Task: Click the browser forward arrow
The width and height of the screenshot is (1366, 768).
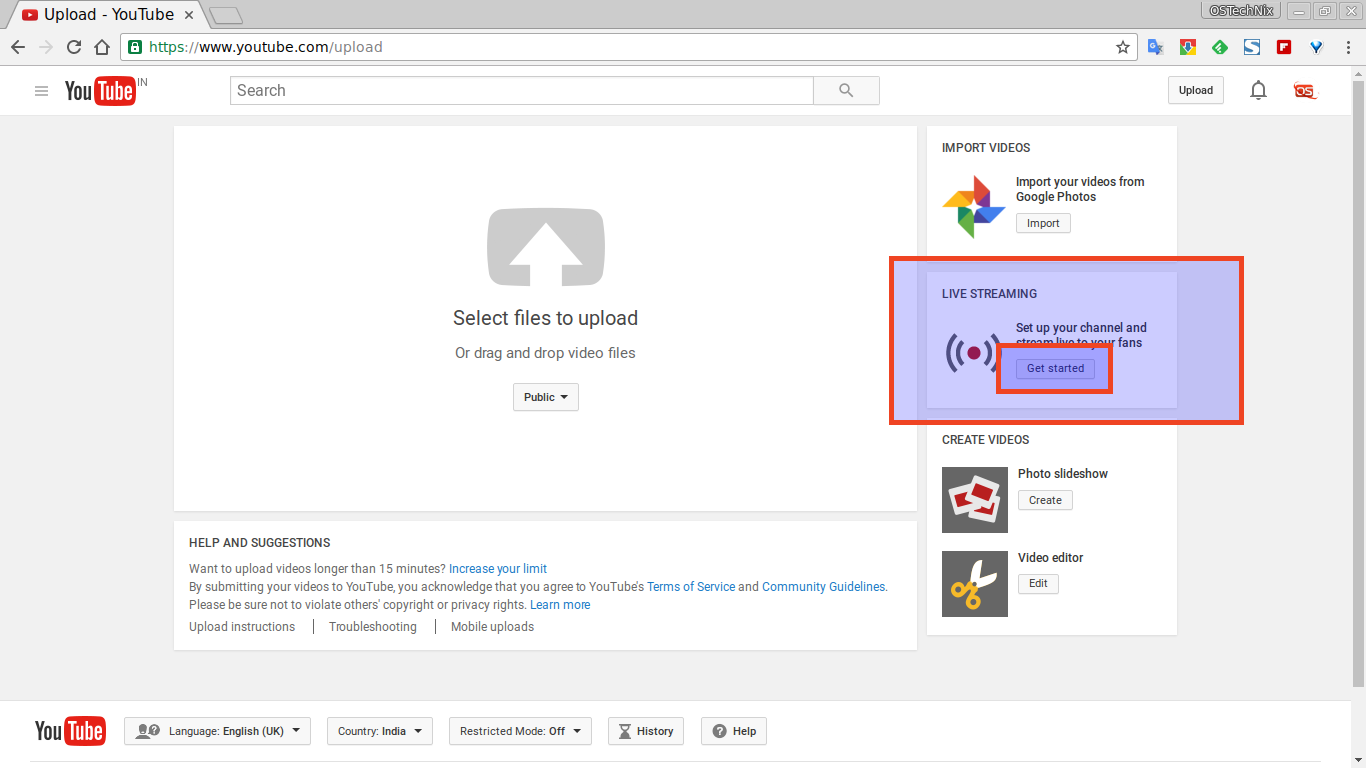Action: [x=46, y=47]
